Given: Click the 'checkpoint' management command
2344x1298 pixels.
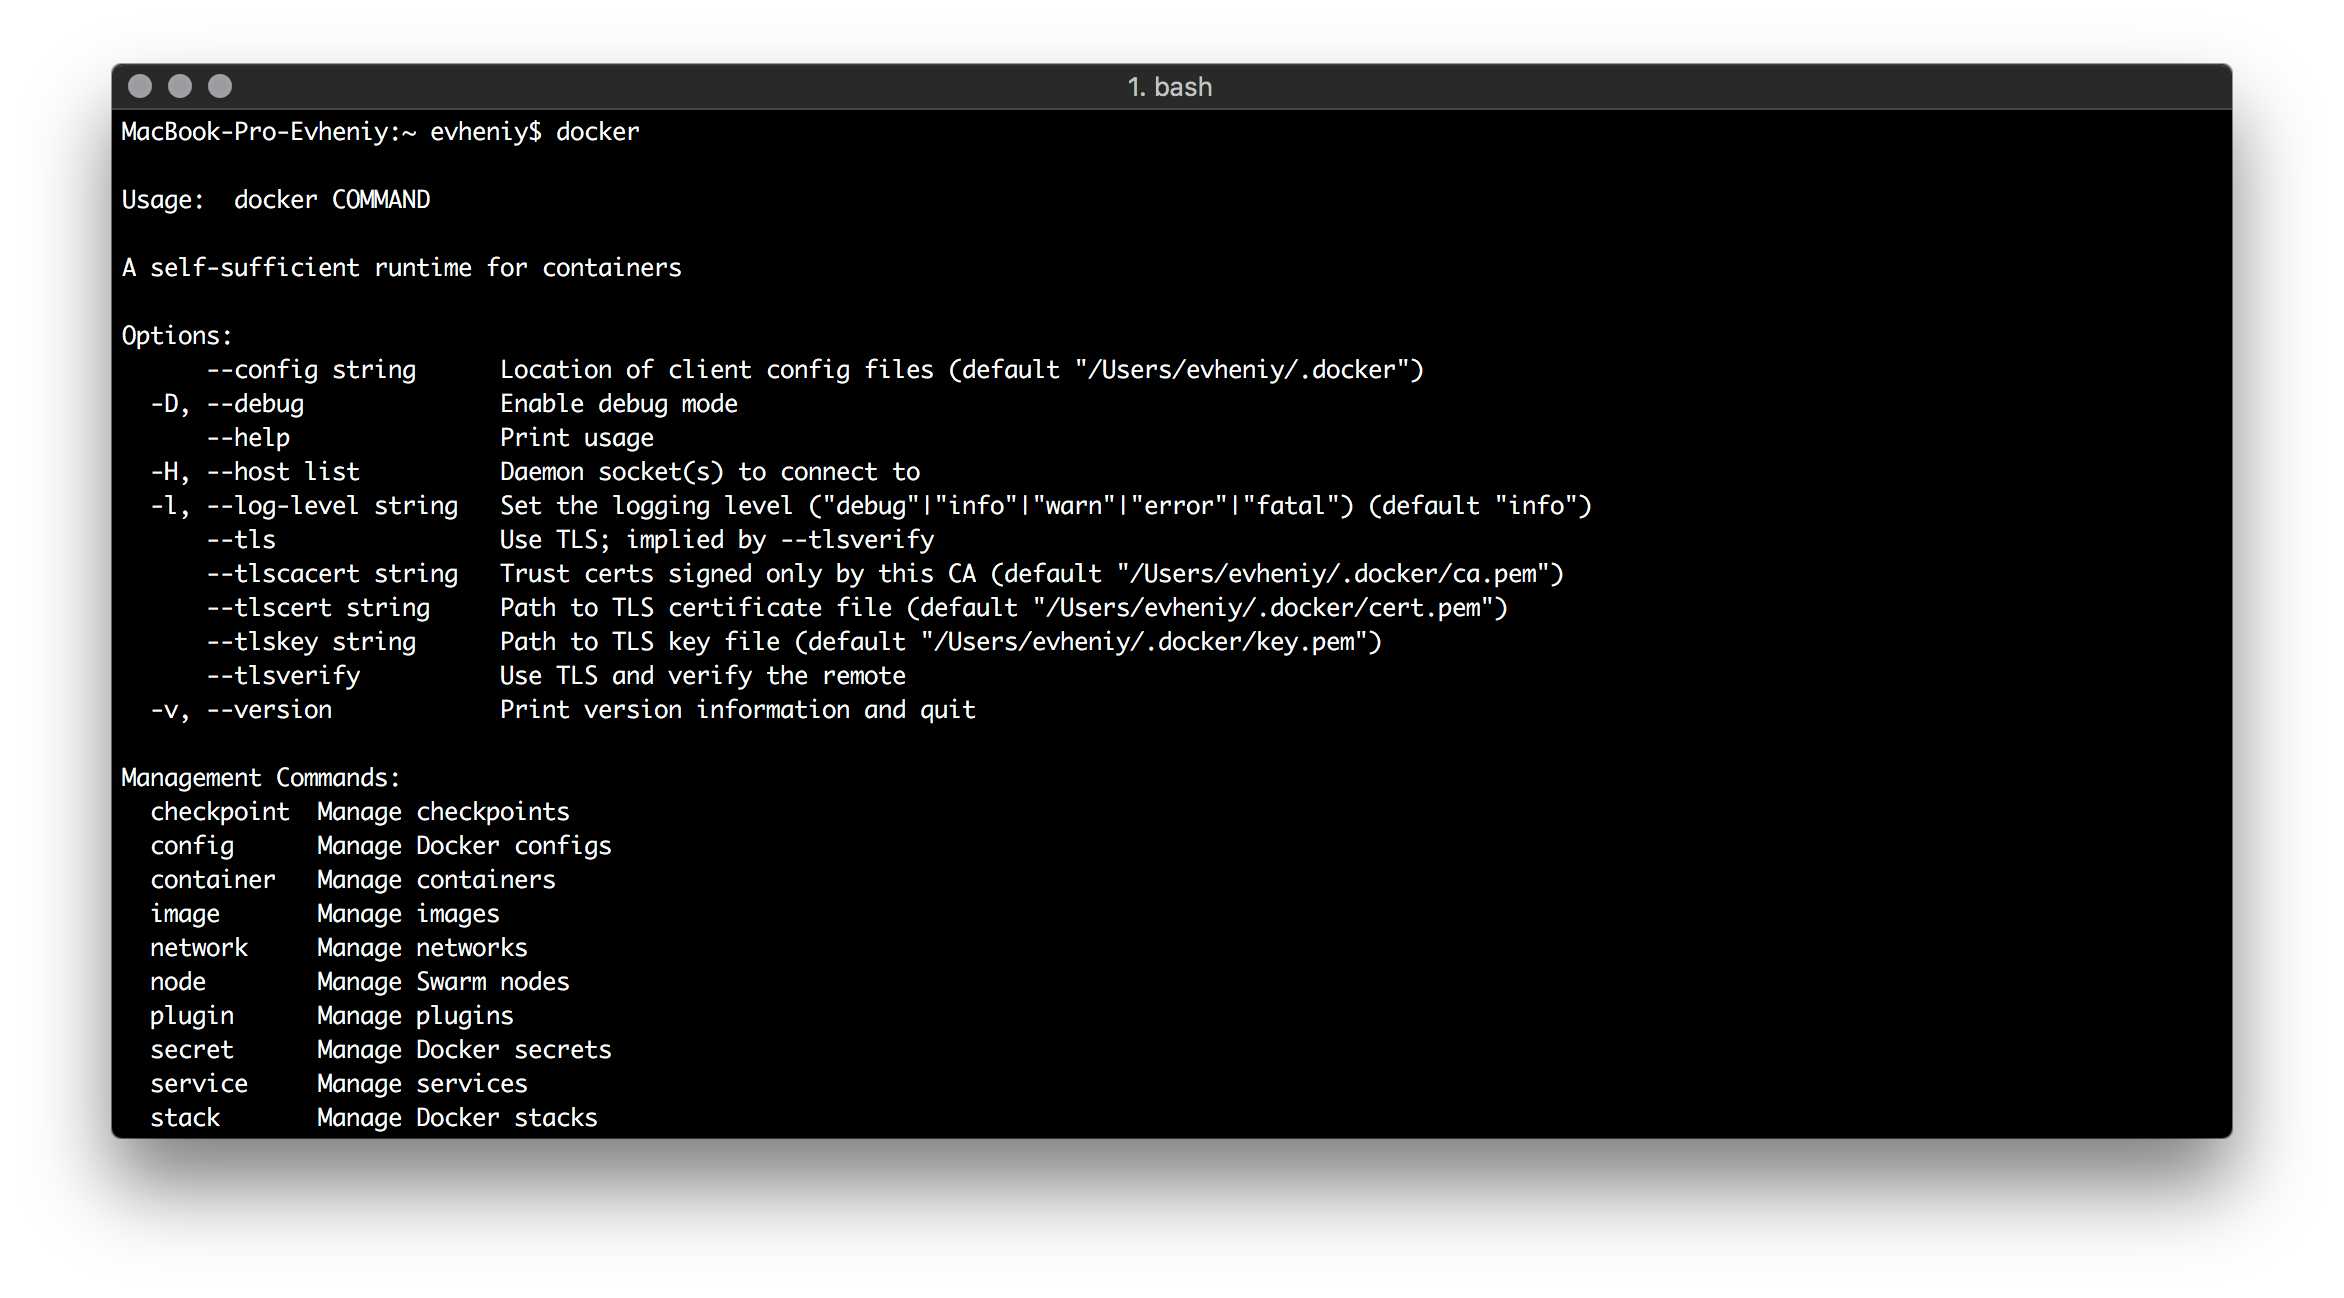Looking at the screenshot, I should (x=219, y=811).
